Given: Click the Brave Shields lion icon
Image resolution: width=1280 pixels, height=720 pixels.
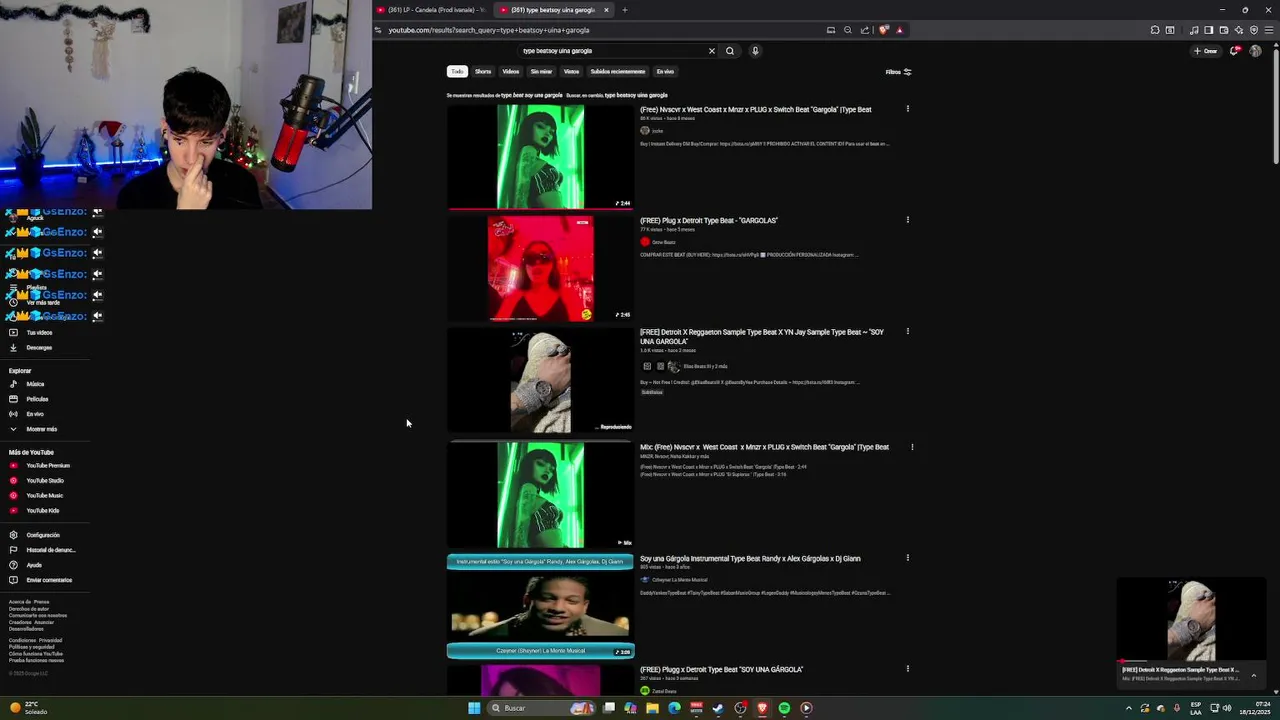Looking at the screenshot, I should click(883, 30).
